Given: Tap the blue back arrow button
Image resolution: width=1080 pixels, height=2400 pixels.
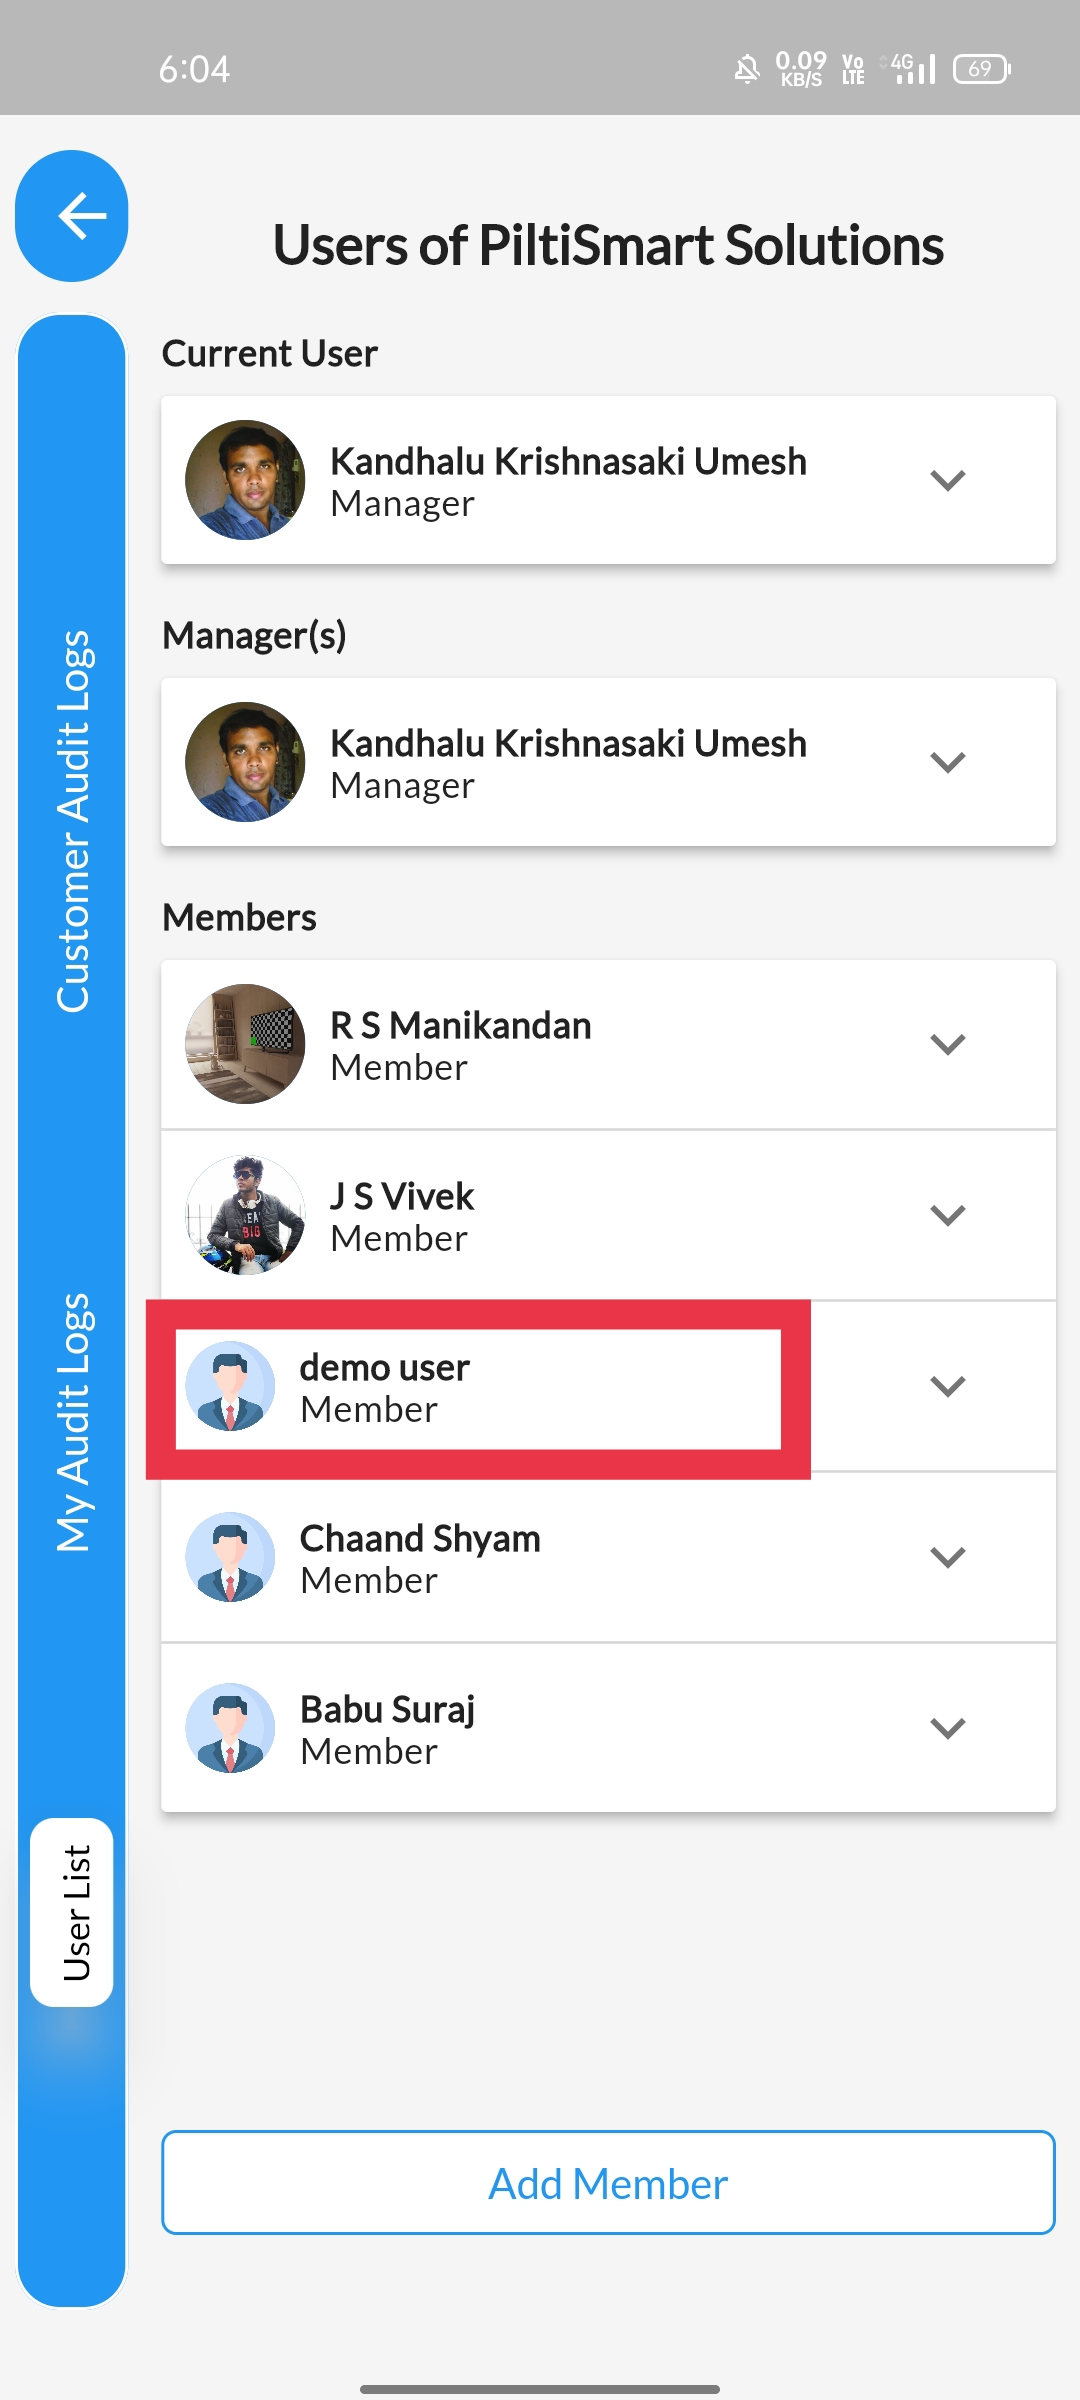Looking at the screenshot, I should (72, 215).
